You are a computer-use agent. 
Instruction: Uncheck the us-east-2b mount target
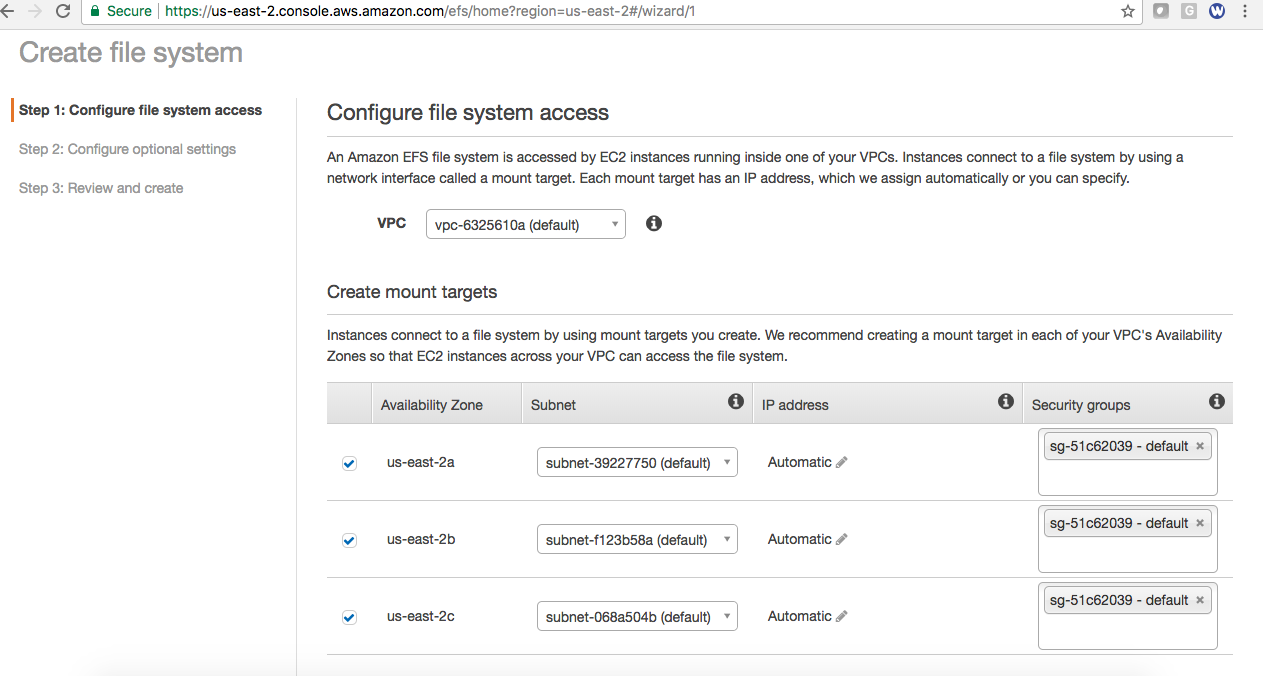click(349, 540)
